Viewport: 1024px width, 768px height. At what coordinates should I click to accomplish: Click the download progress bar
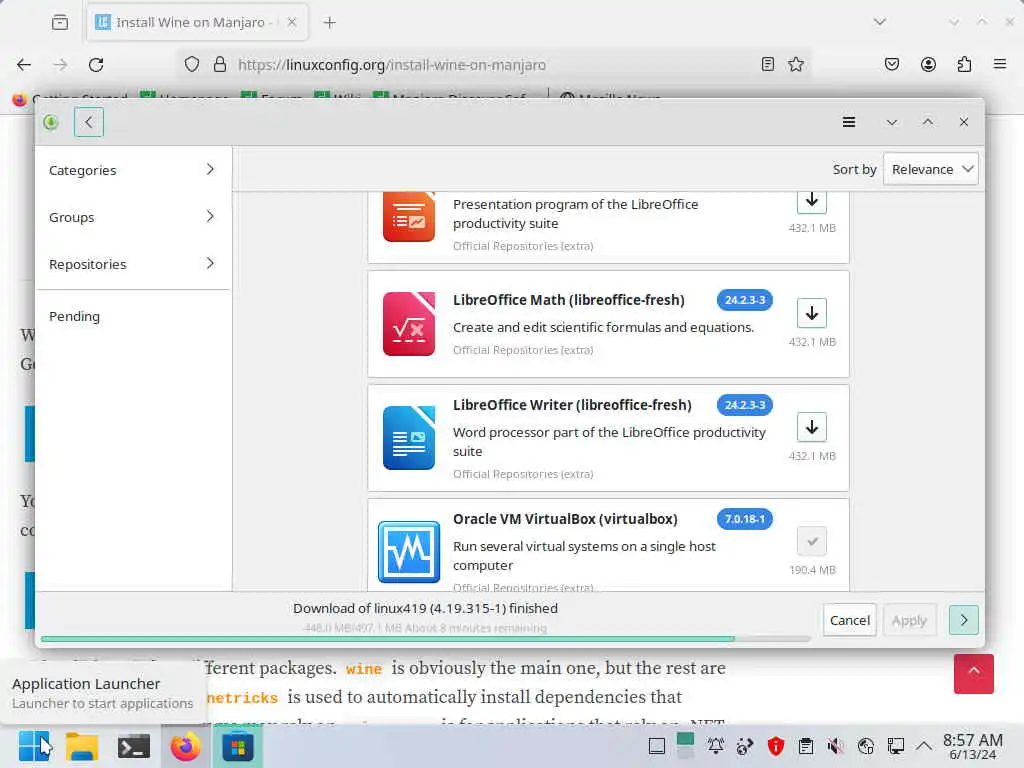tap(426, 639)
